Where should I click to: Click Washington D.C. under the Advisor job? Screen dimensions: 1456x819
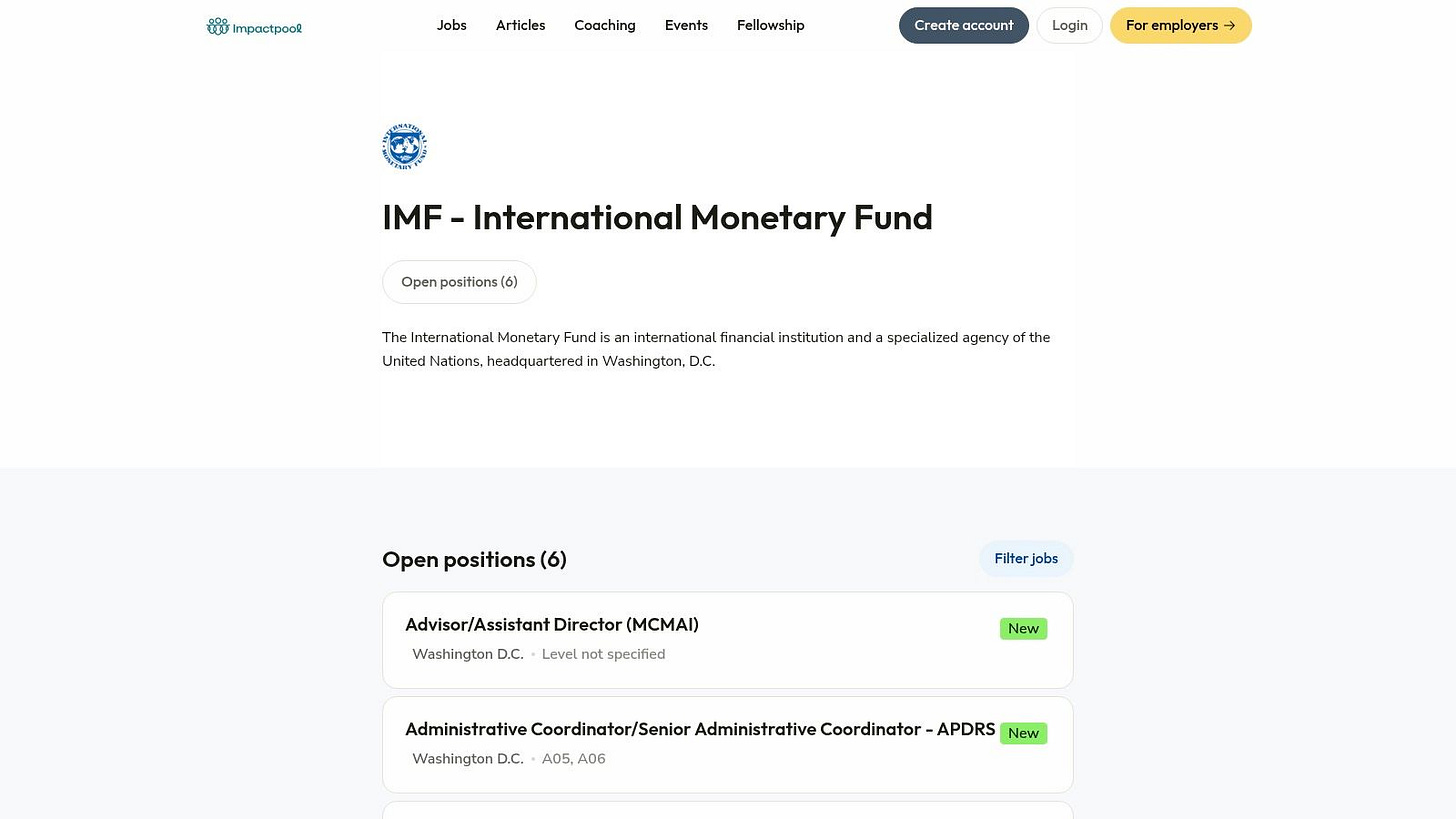(467, 653)
